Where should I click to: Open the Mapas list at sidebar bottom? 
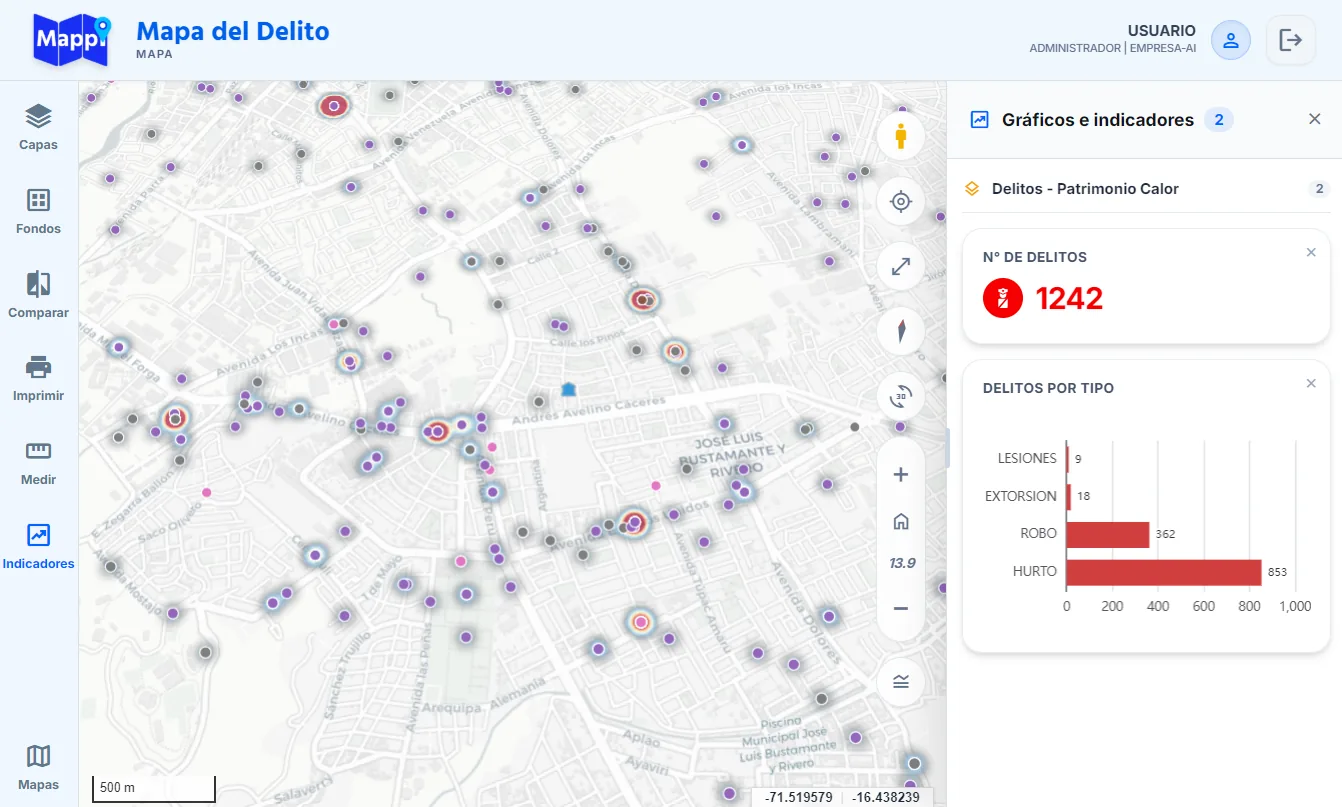pyautogui.click(x=38, y=768)
